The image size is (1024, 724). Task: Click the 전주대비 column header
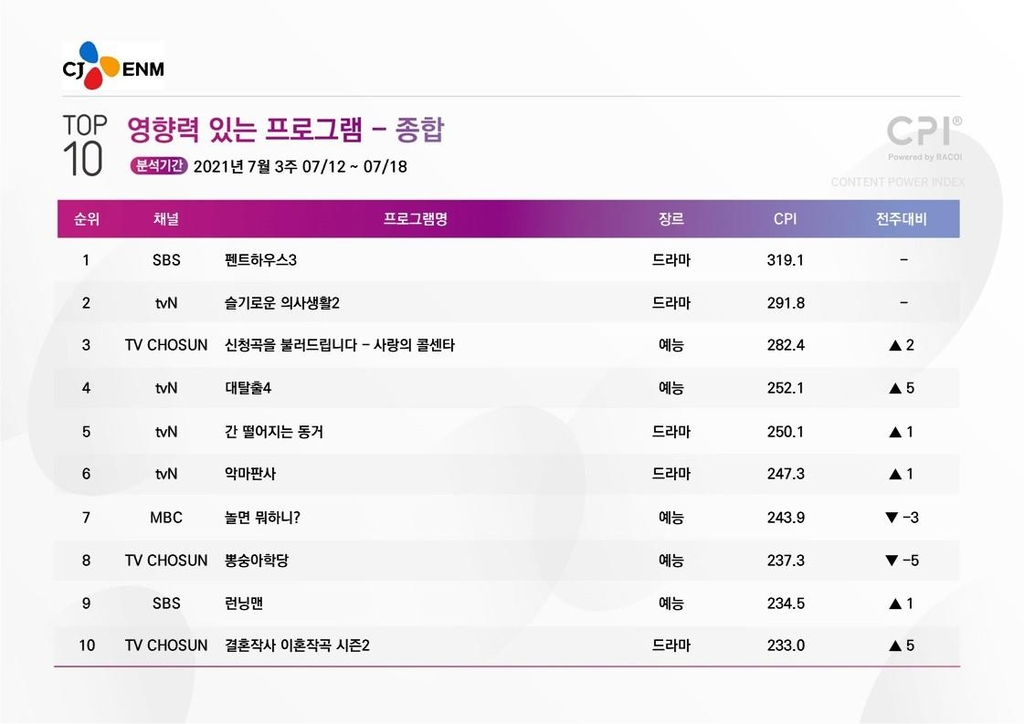[x=901, y=219]
